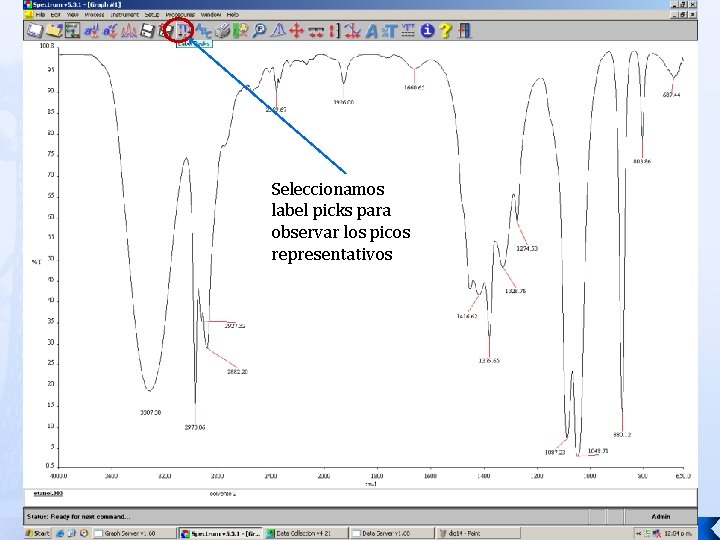Click the status bar Ready message
This screenshot has width=720, height=540.
(x=79, y=517)
